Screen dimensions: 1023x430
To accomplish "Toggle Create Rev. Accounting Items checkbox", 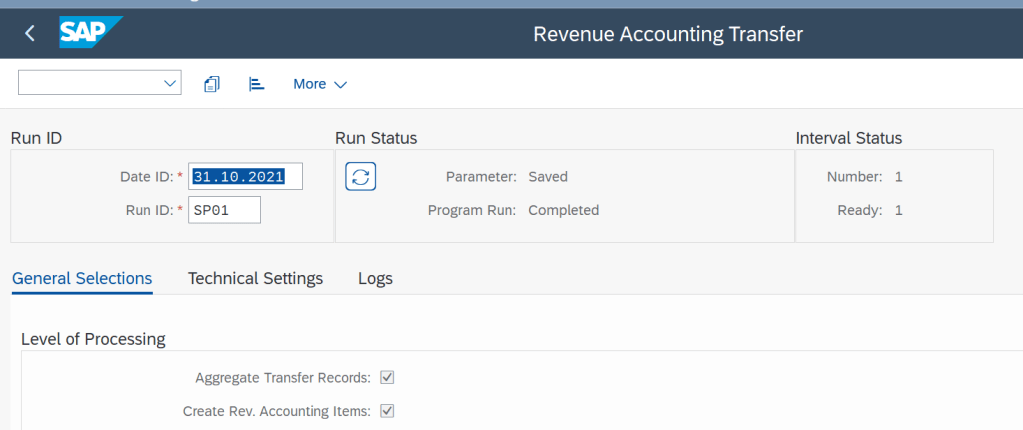I will pos(388,410).
